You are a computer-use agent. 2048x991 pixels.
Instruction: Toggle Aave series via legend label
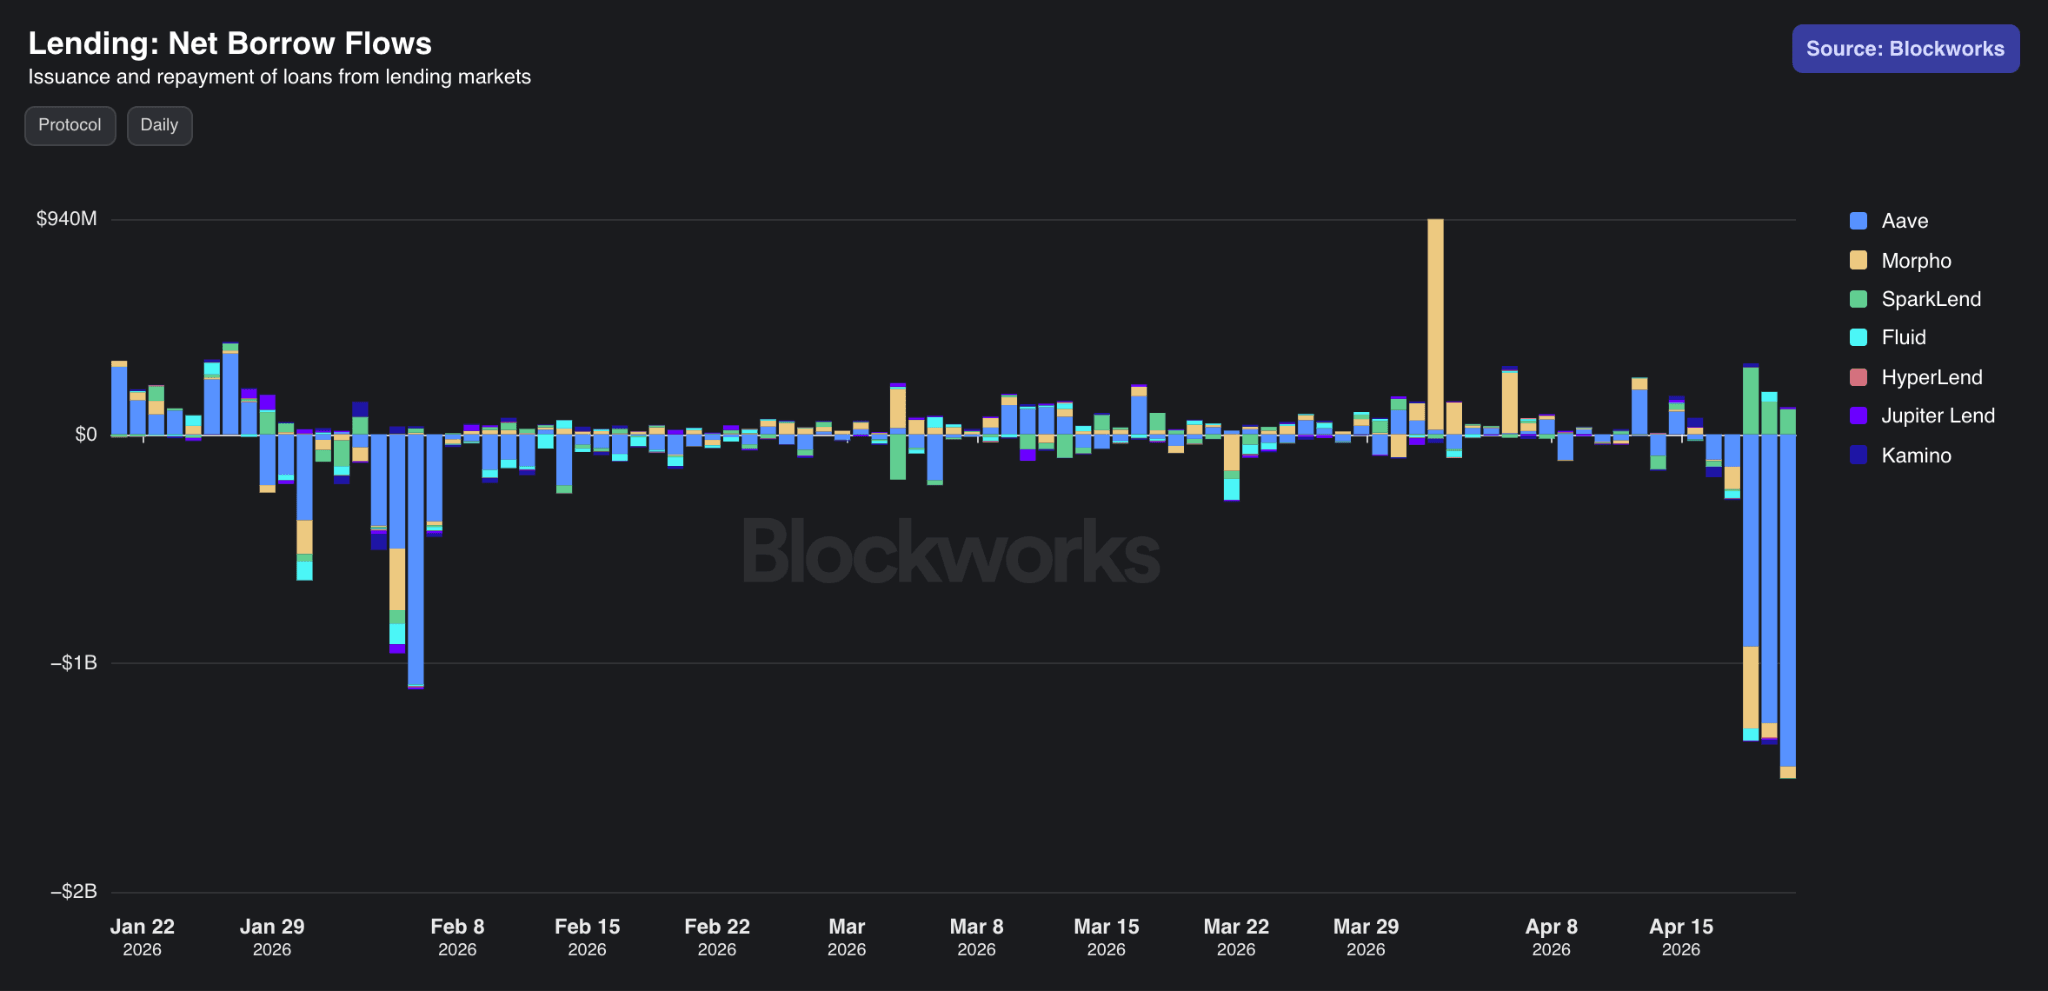tap(1904, 221)
